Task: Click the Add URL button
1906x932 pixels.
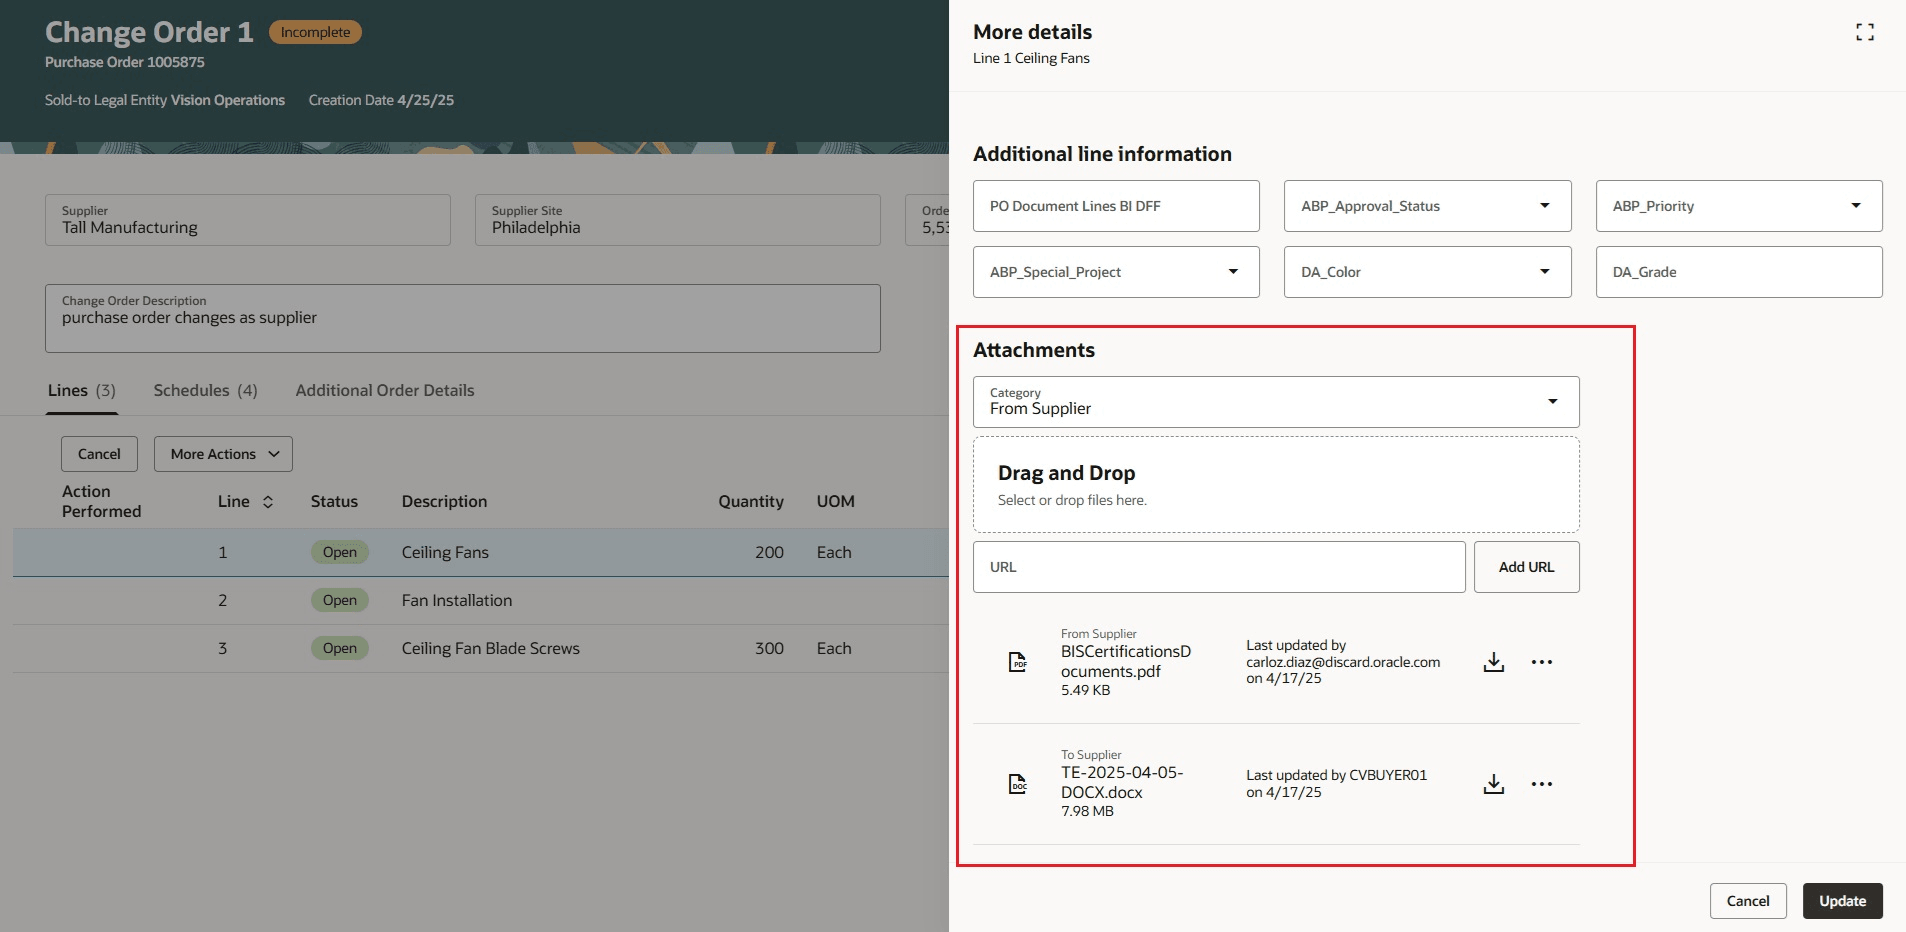Action: 1525,566
